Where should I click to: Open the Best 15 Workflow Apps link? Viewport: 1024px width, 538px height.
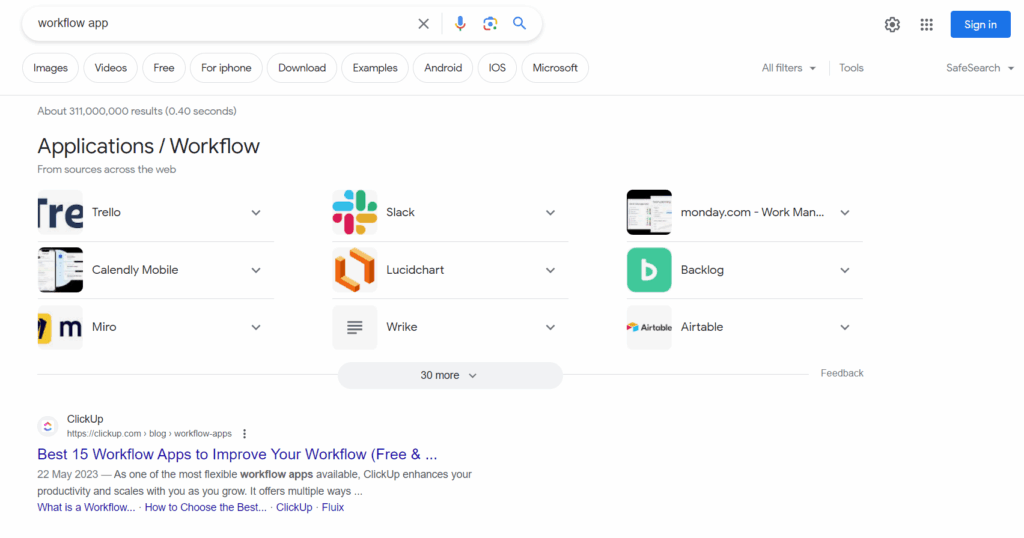pos(237,454)
